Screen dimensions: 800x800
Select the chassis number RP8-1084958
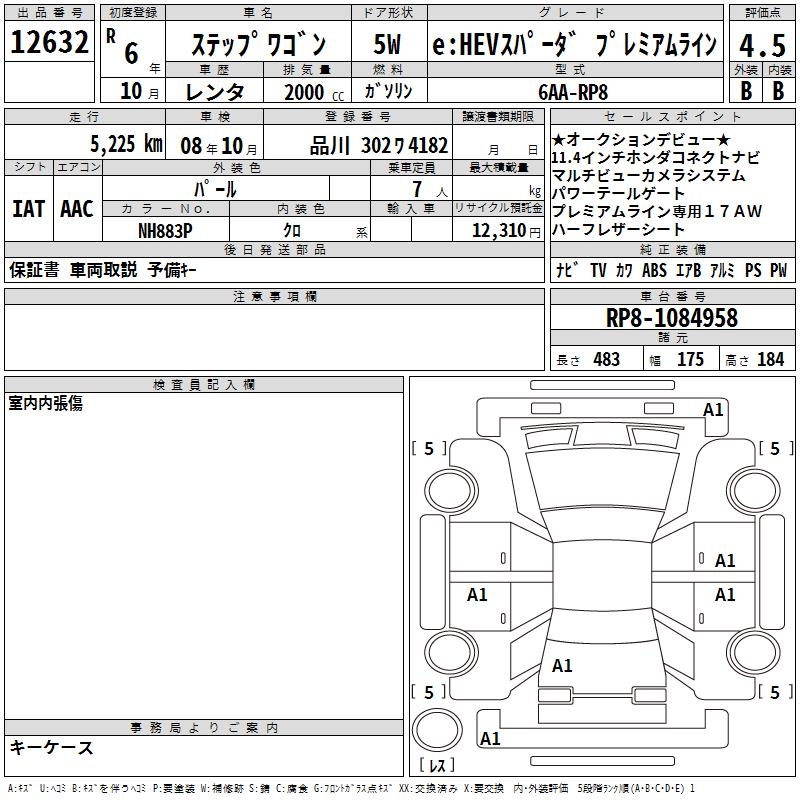pos(672,318)
